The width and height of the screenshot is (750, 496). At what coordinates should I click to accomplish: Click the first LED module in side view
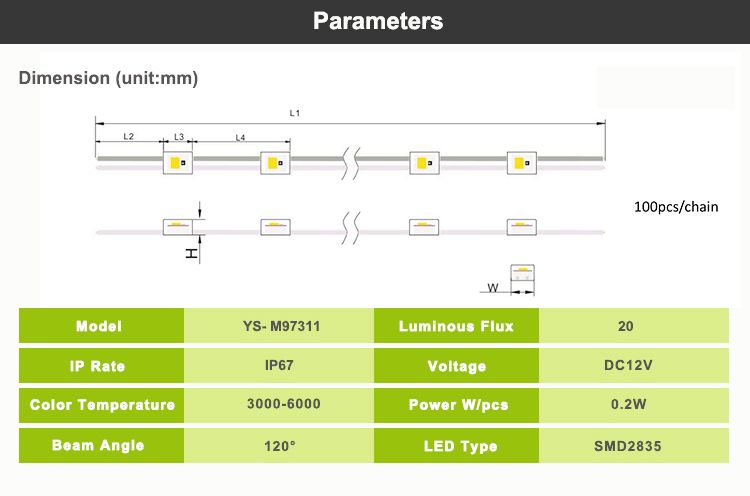click(177, 227)
